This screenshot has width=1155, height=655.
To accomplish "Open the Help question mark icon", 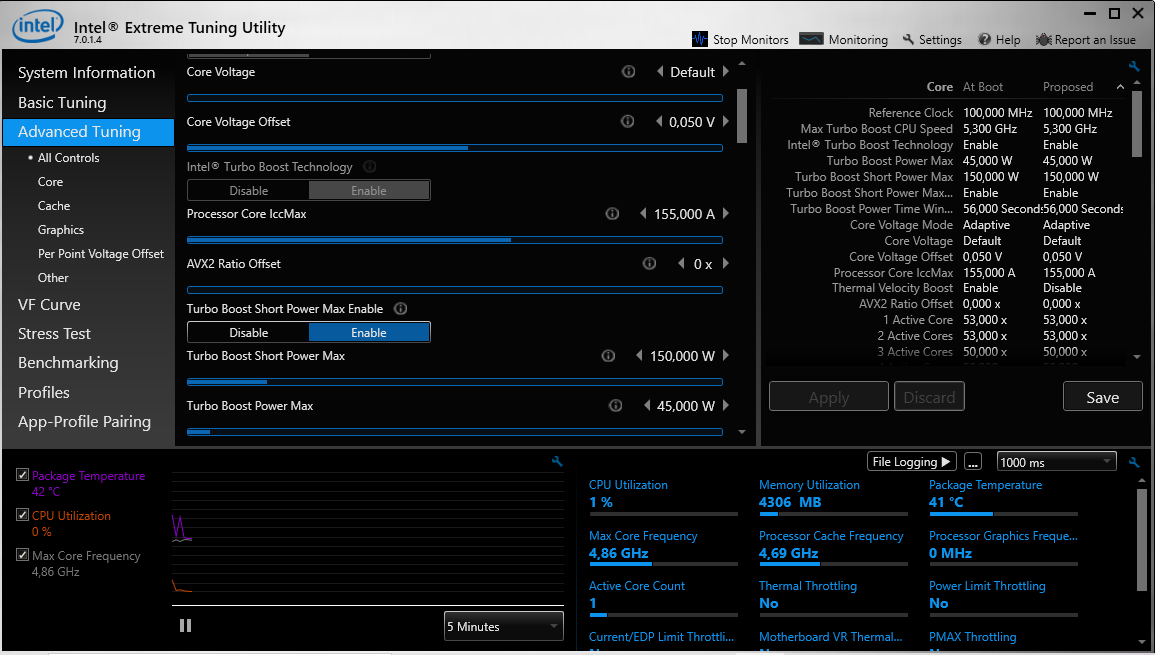I will (984, 39).
